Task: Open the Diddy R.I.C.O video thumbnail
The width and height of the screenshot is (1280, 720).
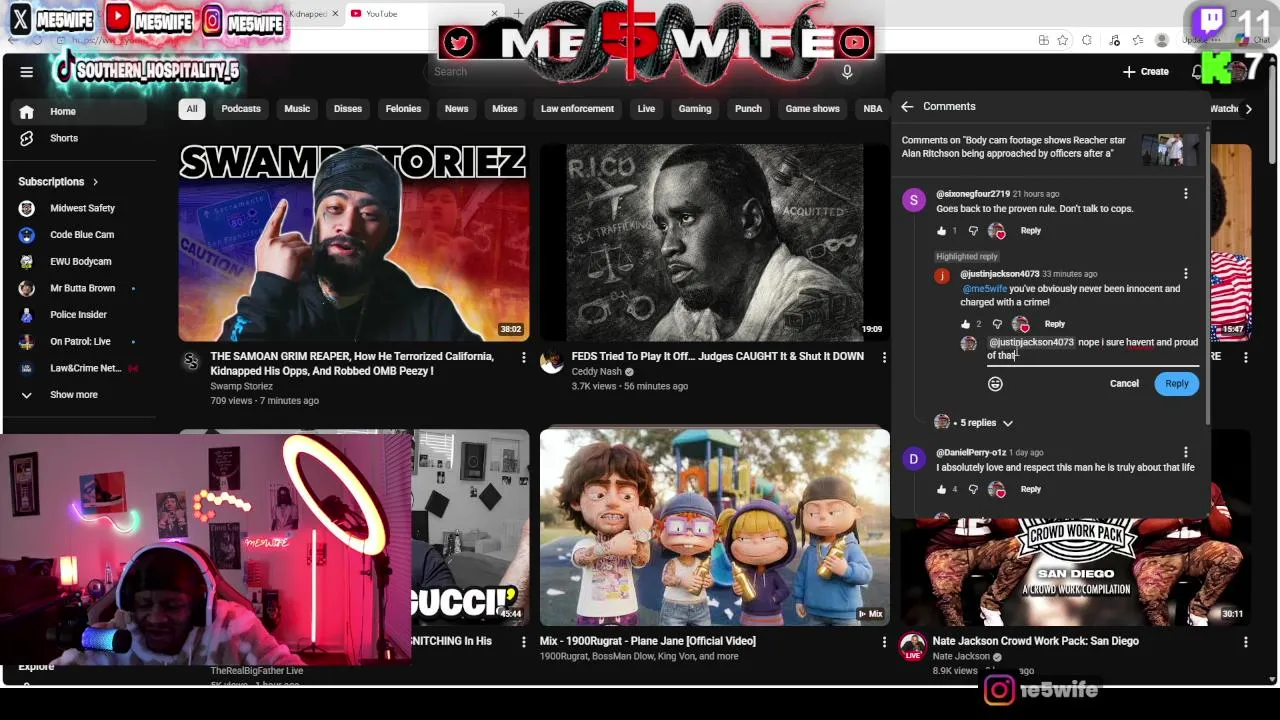Action: pos(714,242)
